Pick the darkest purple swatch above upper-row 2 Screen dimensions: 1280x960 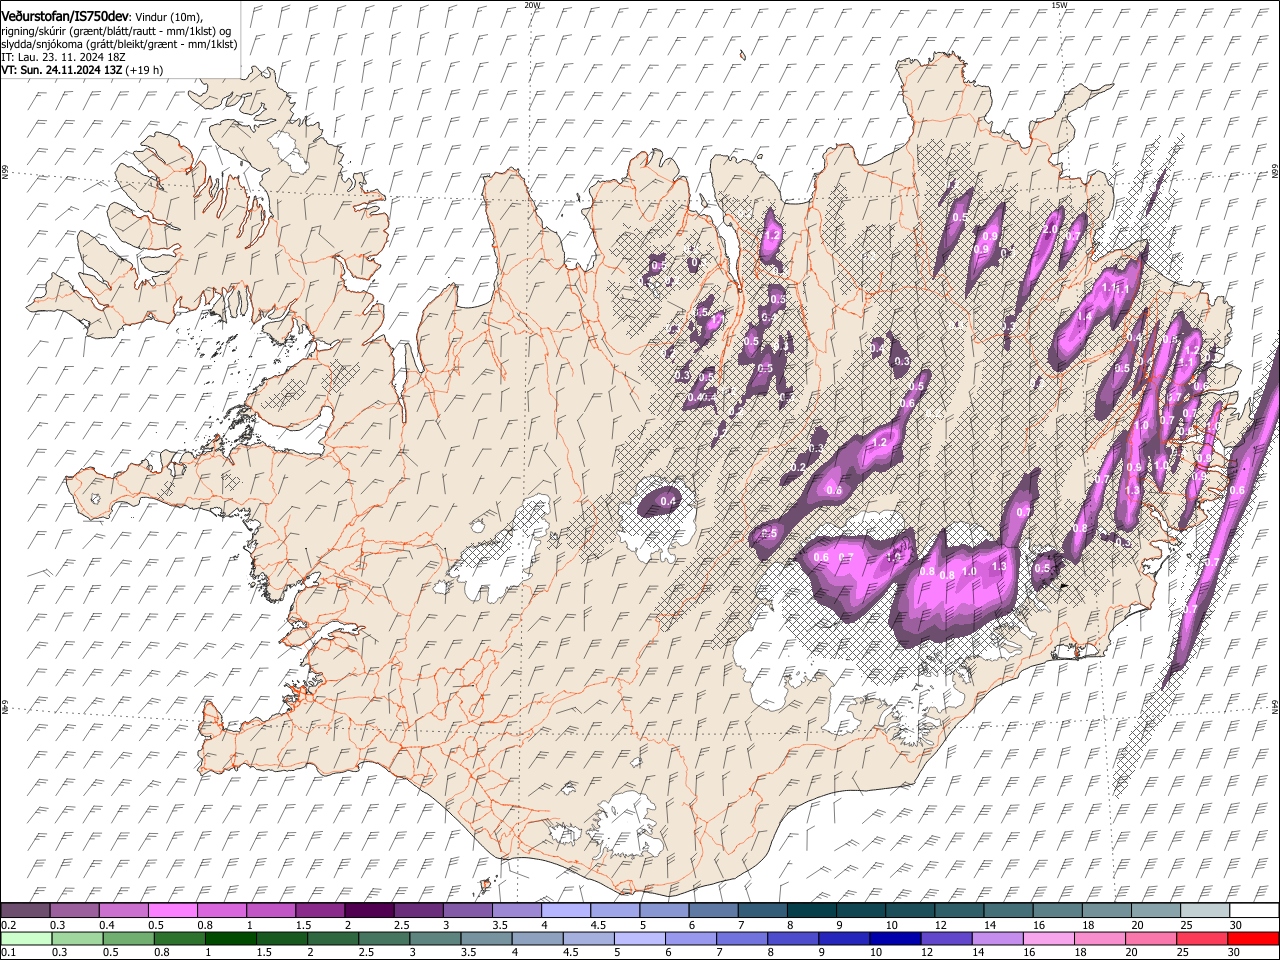[x=369, y=911]
